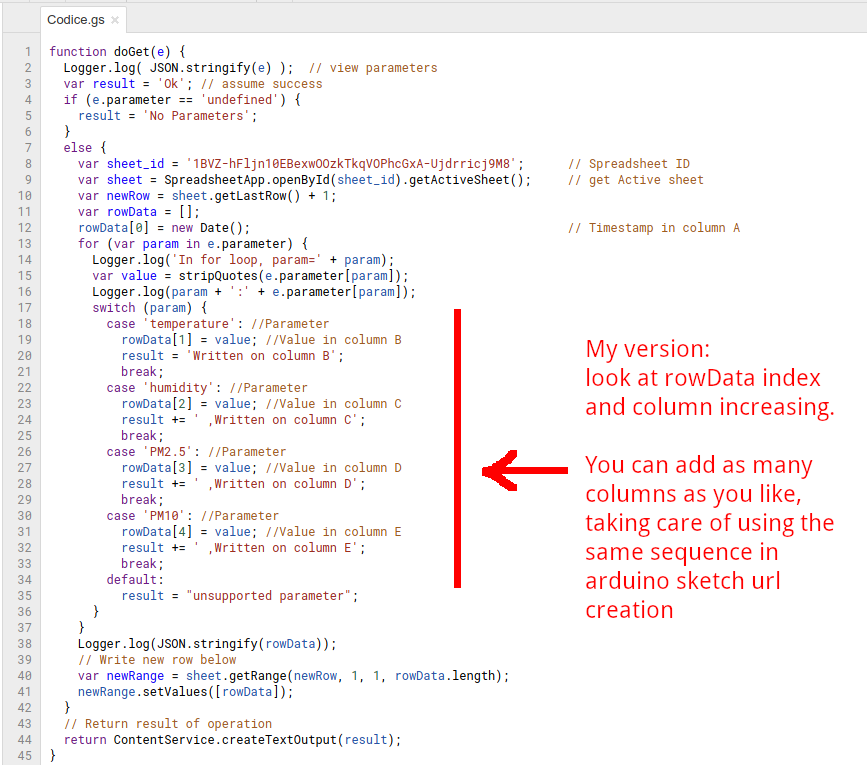This screenshot has height=765, width=867.
Task: Click '// Return result of operation' comment
Action: click(168, 725)
